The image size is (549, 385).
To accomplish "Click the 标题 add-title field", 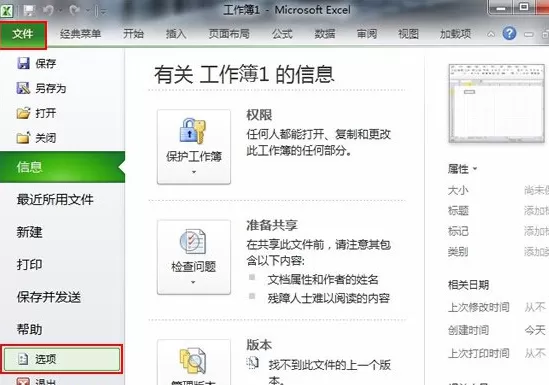I will pyautogui.click(x=536, y=211).
